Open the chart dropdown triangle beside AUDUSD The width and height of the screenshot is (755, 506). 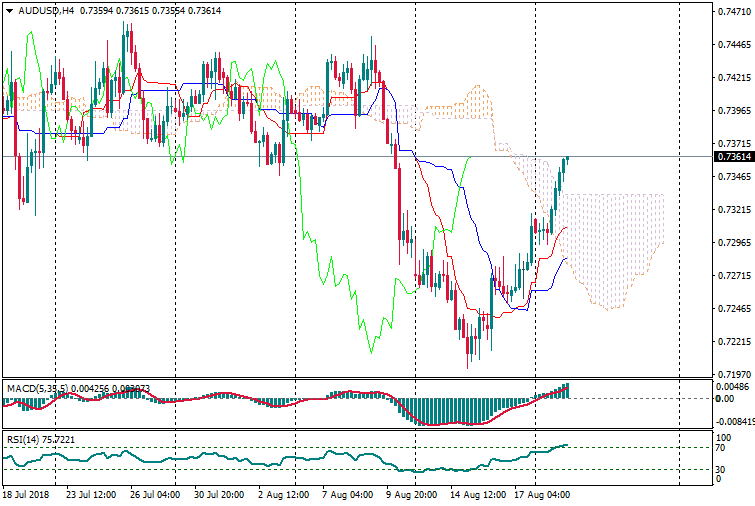(10, 11)
